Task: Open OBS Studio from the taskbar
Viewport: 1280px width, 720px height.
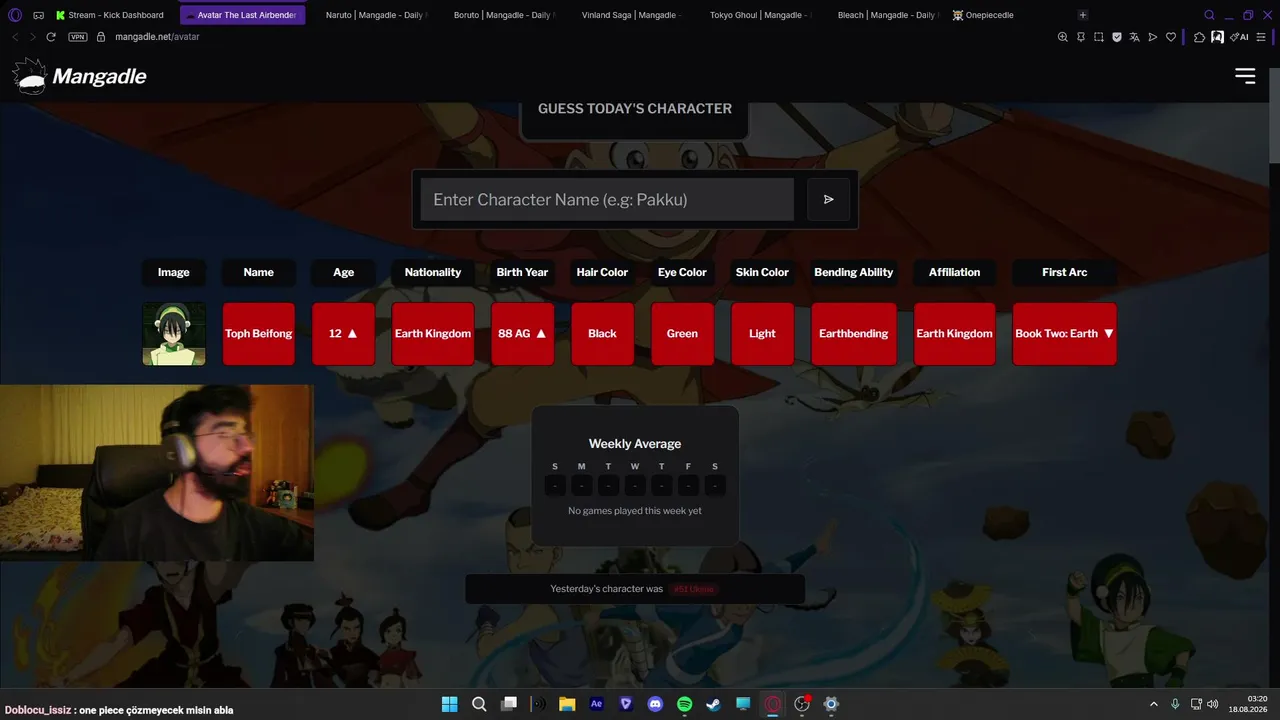Action: pos(801,704)
